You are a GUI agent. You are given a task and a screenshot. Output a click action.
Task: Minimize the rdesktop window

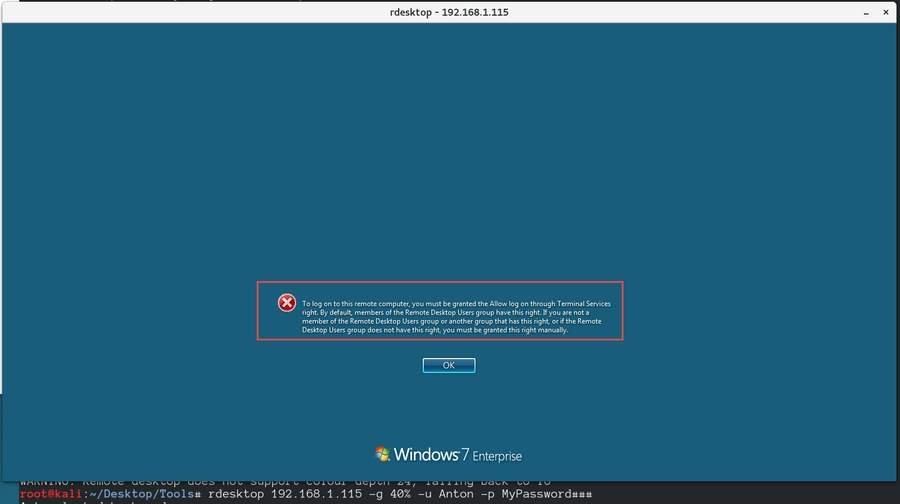pos(866,11)
